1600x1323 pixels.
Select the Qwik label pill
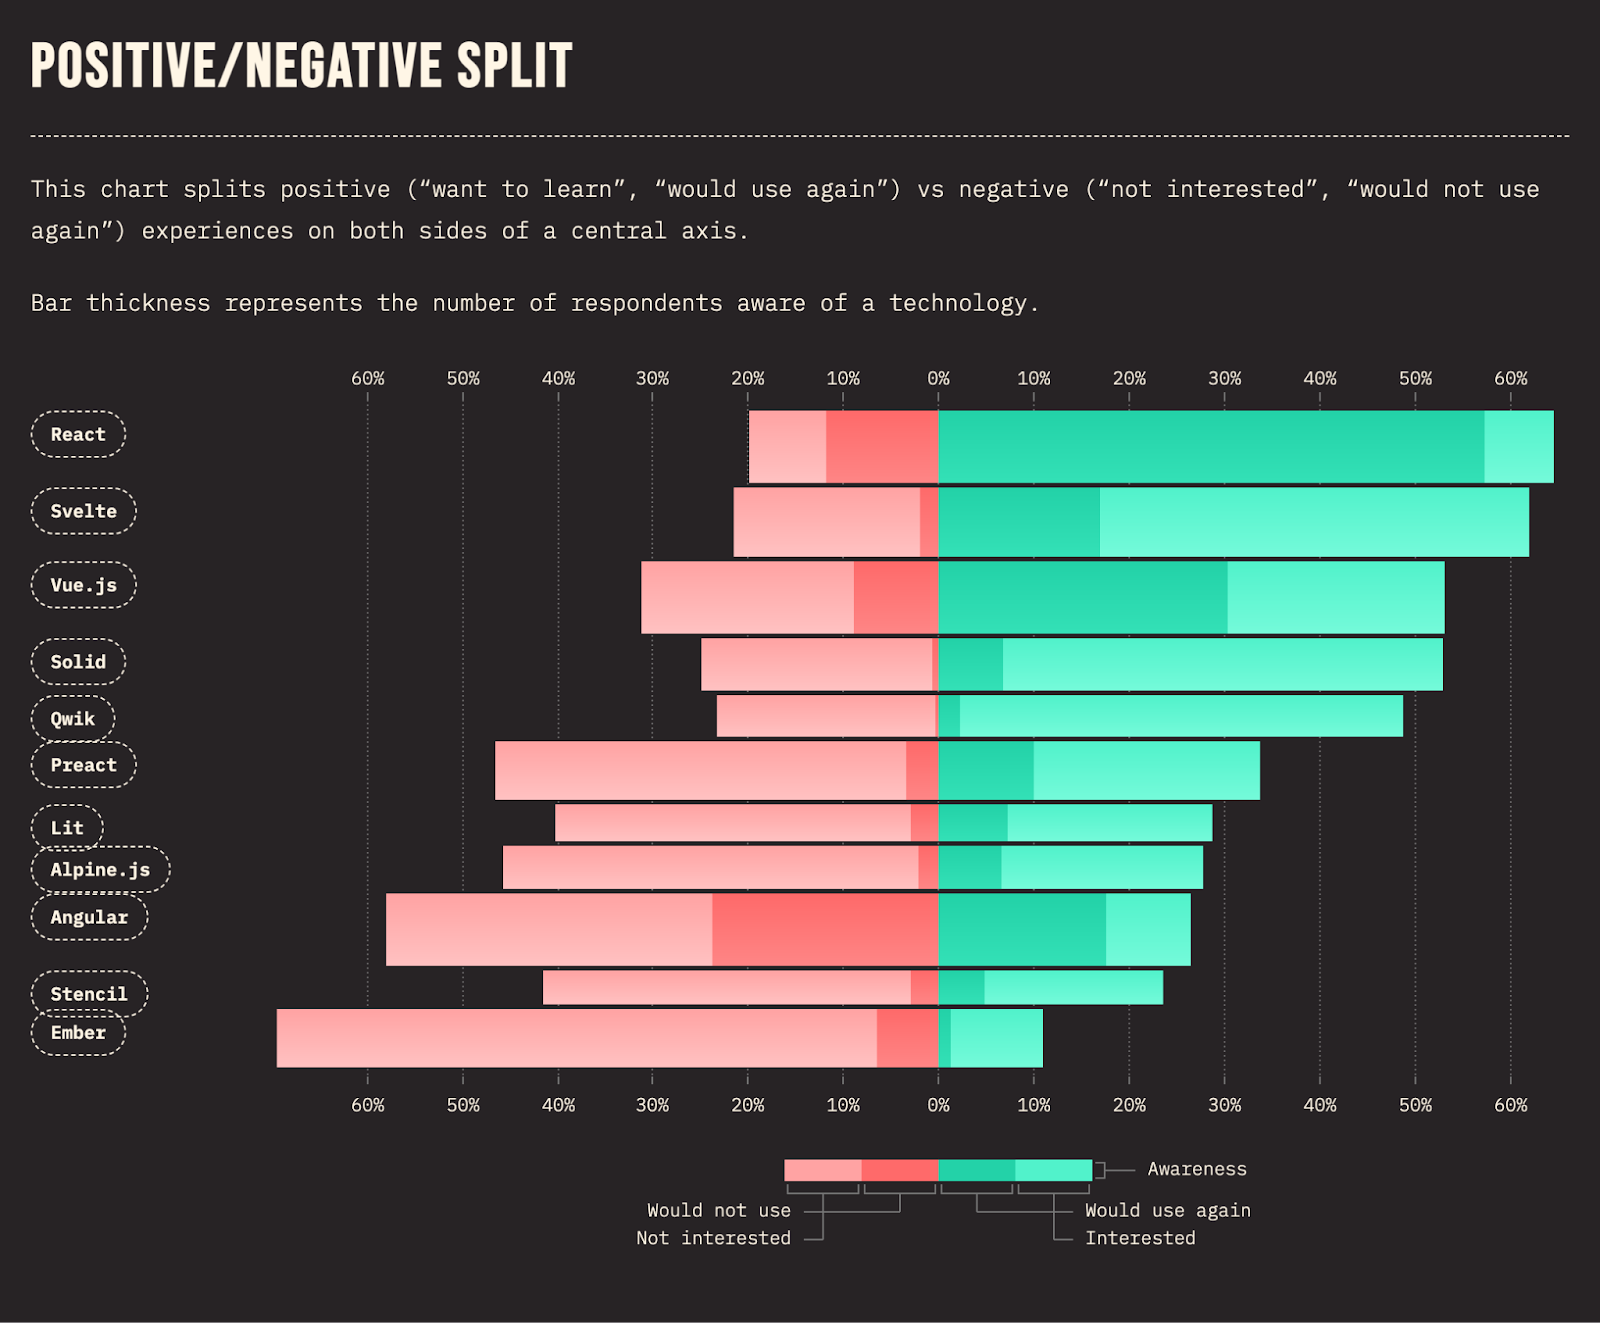[x=72, y=719]
